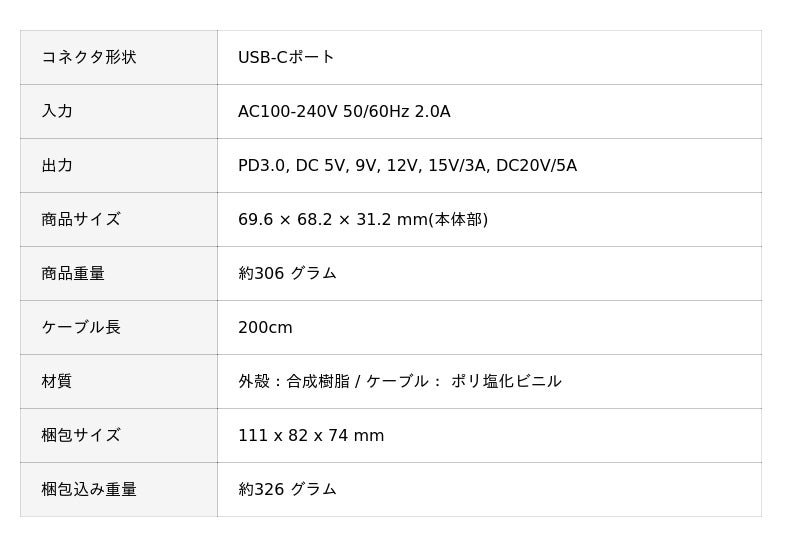Click the ポリ塩化ビニル cable material text

click(506, 381)
